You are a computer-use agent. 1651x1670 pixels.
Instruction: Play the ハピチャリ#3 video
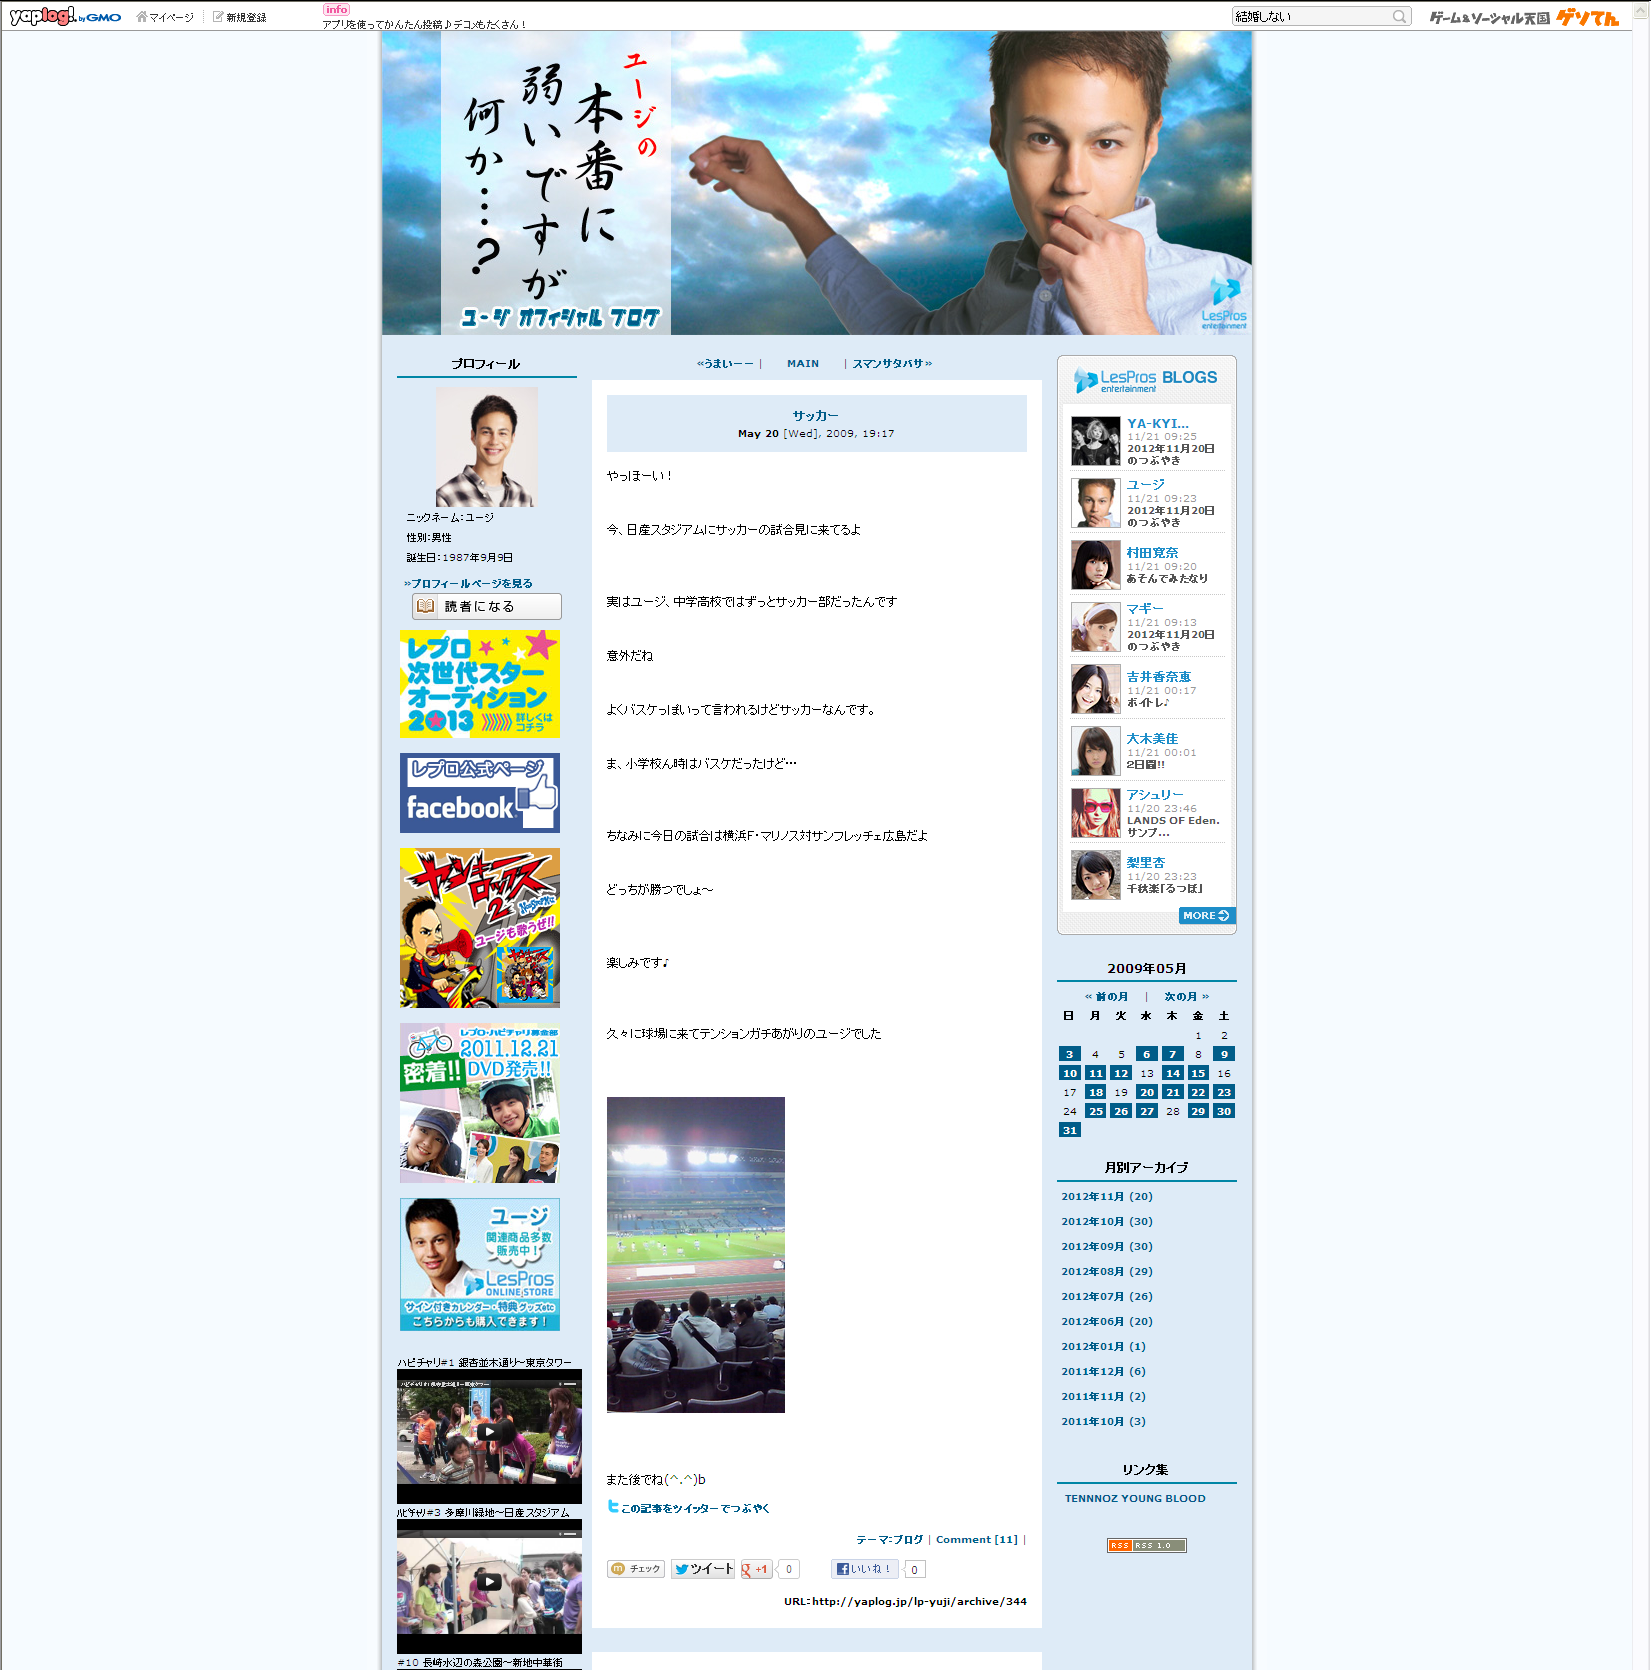point(489,1582)
